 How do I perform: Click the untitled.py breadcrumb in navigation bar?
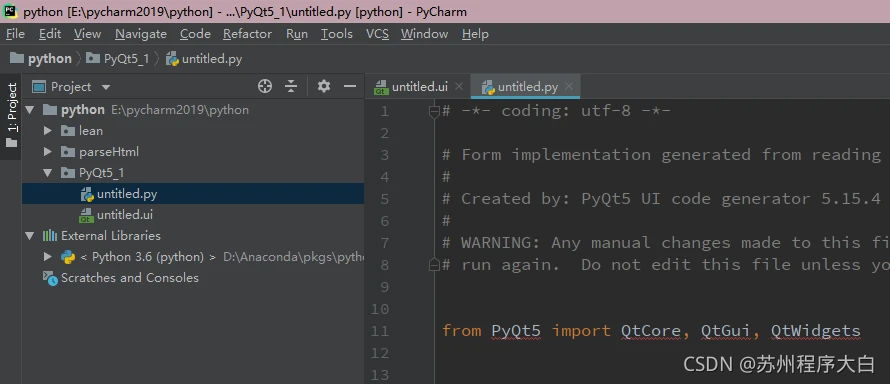[x=204, y=59]
